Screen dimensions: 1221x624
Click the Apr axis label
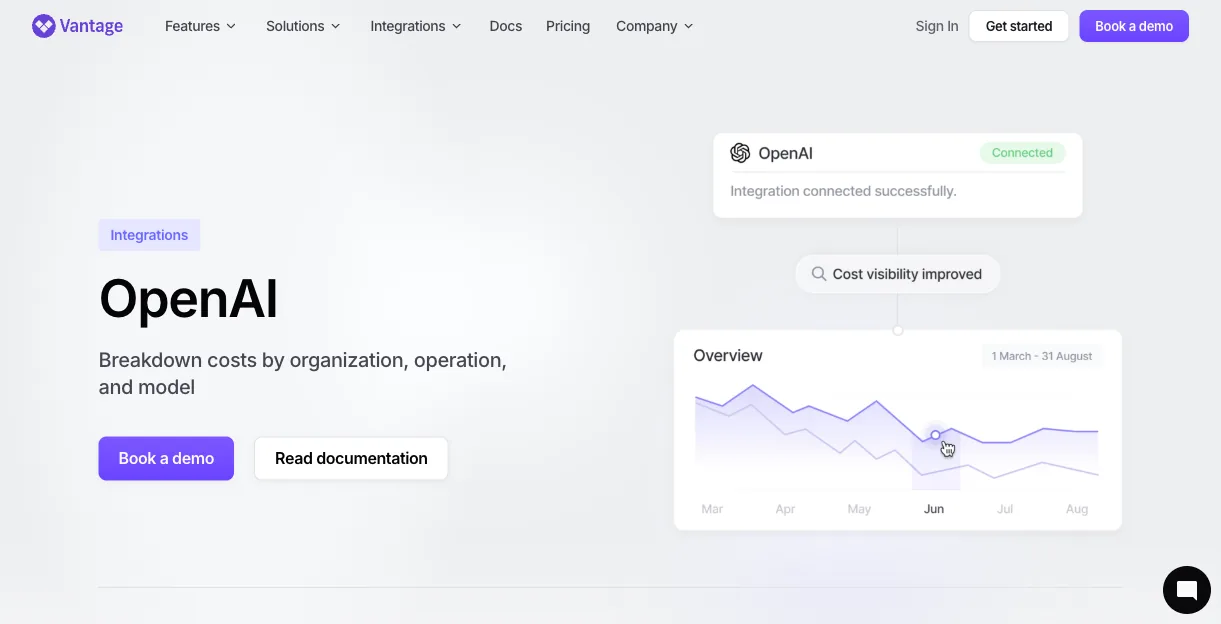(x=786, y=509)
